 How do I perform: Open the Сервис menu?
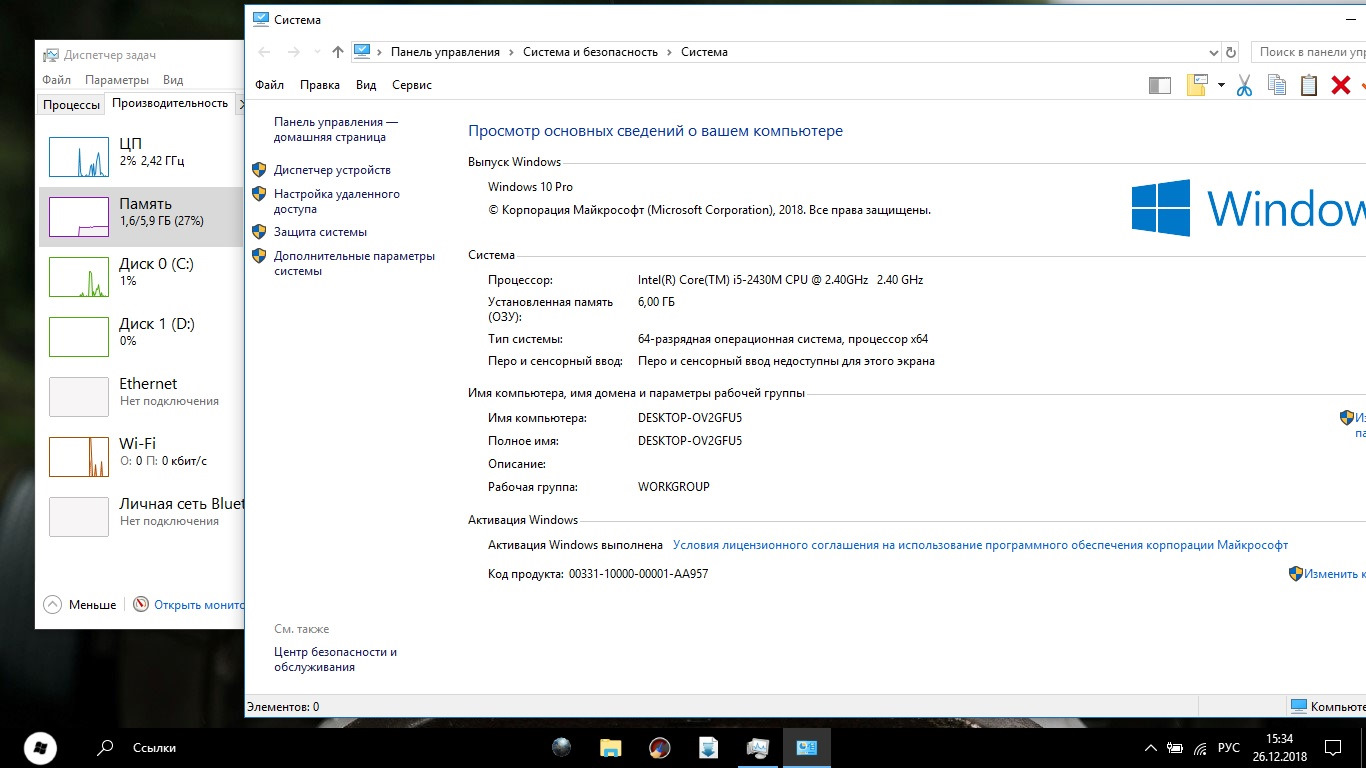coord(412,85)
